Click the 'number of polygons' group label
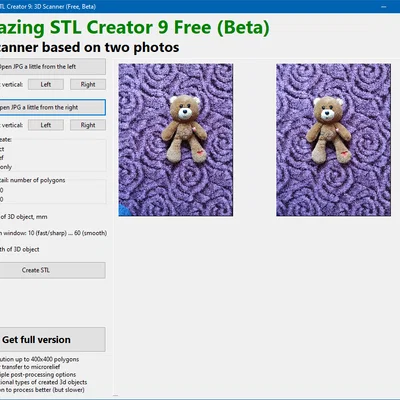 [x=37, y=180]
